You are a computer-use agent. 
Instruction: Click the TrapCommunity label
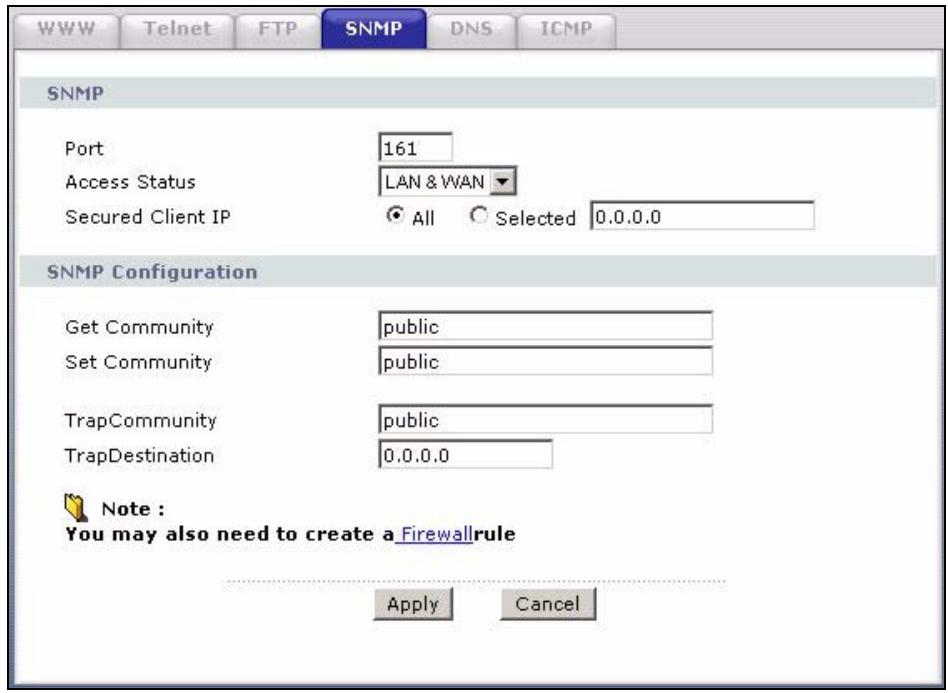point(141,420)
